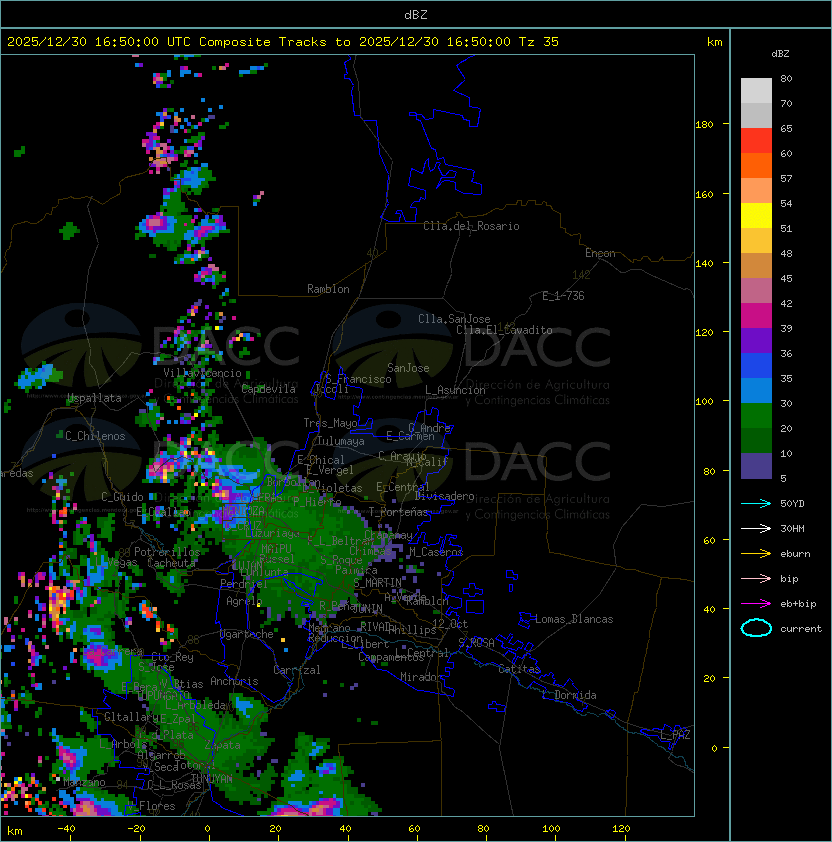Image resolution: width=832 pixels, height=842 pixels.
Task: Click the SanJose map label
Action: click(408, 368)
